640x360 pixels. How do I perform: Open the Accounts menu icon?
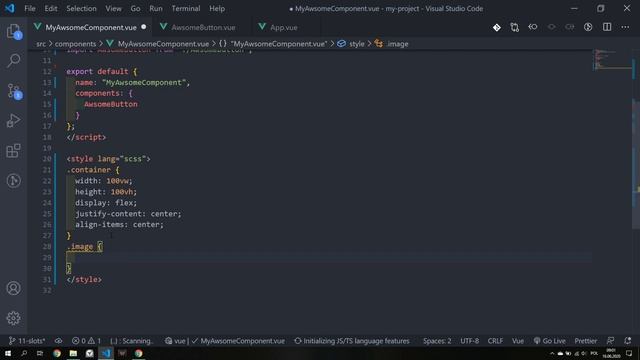(13, 288)
